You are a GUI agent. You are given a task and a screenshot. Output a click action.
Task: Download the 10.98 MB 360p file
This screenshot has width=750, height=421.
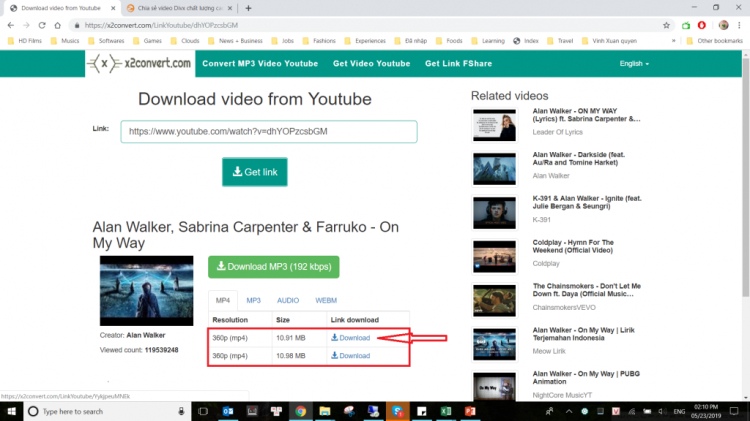pos(351,355)
